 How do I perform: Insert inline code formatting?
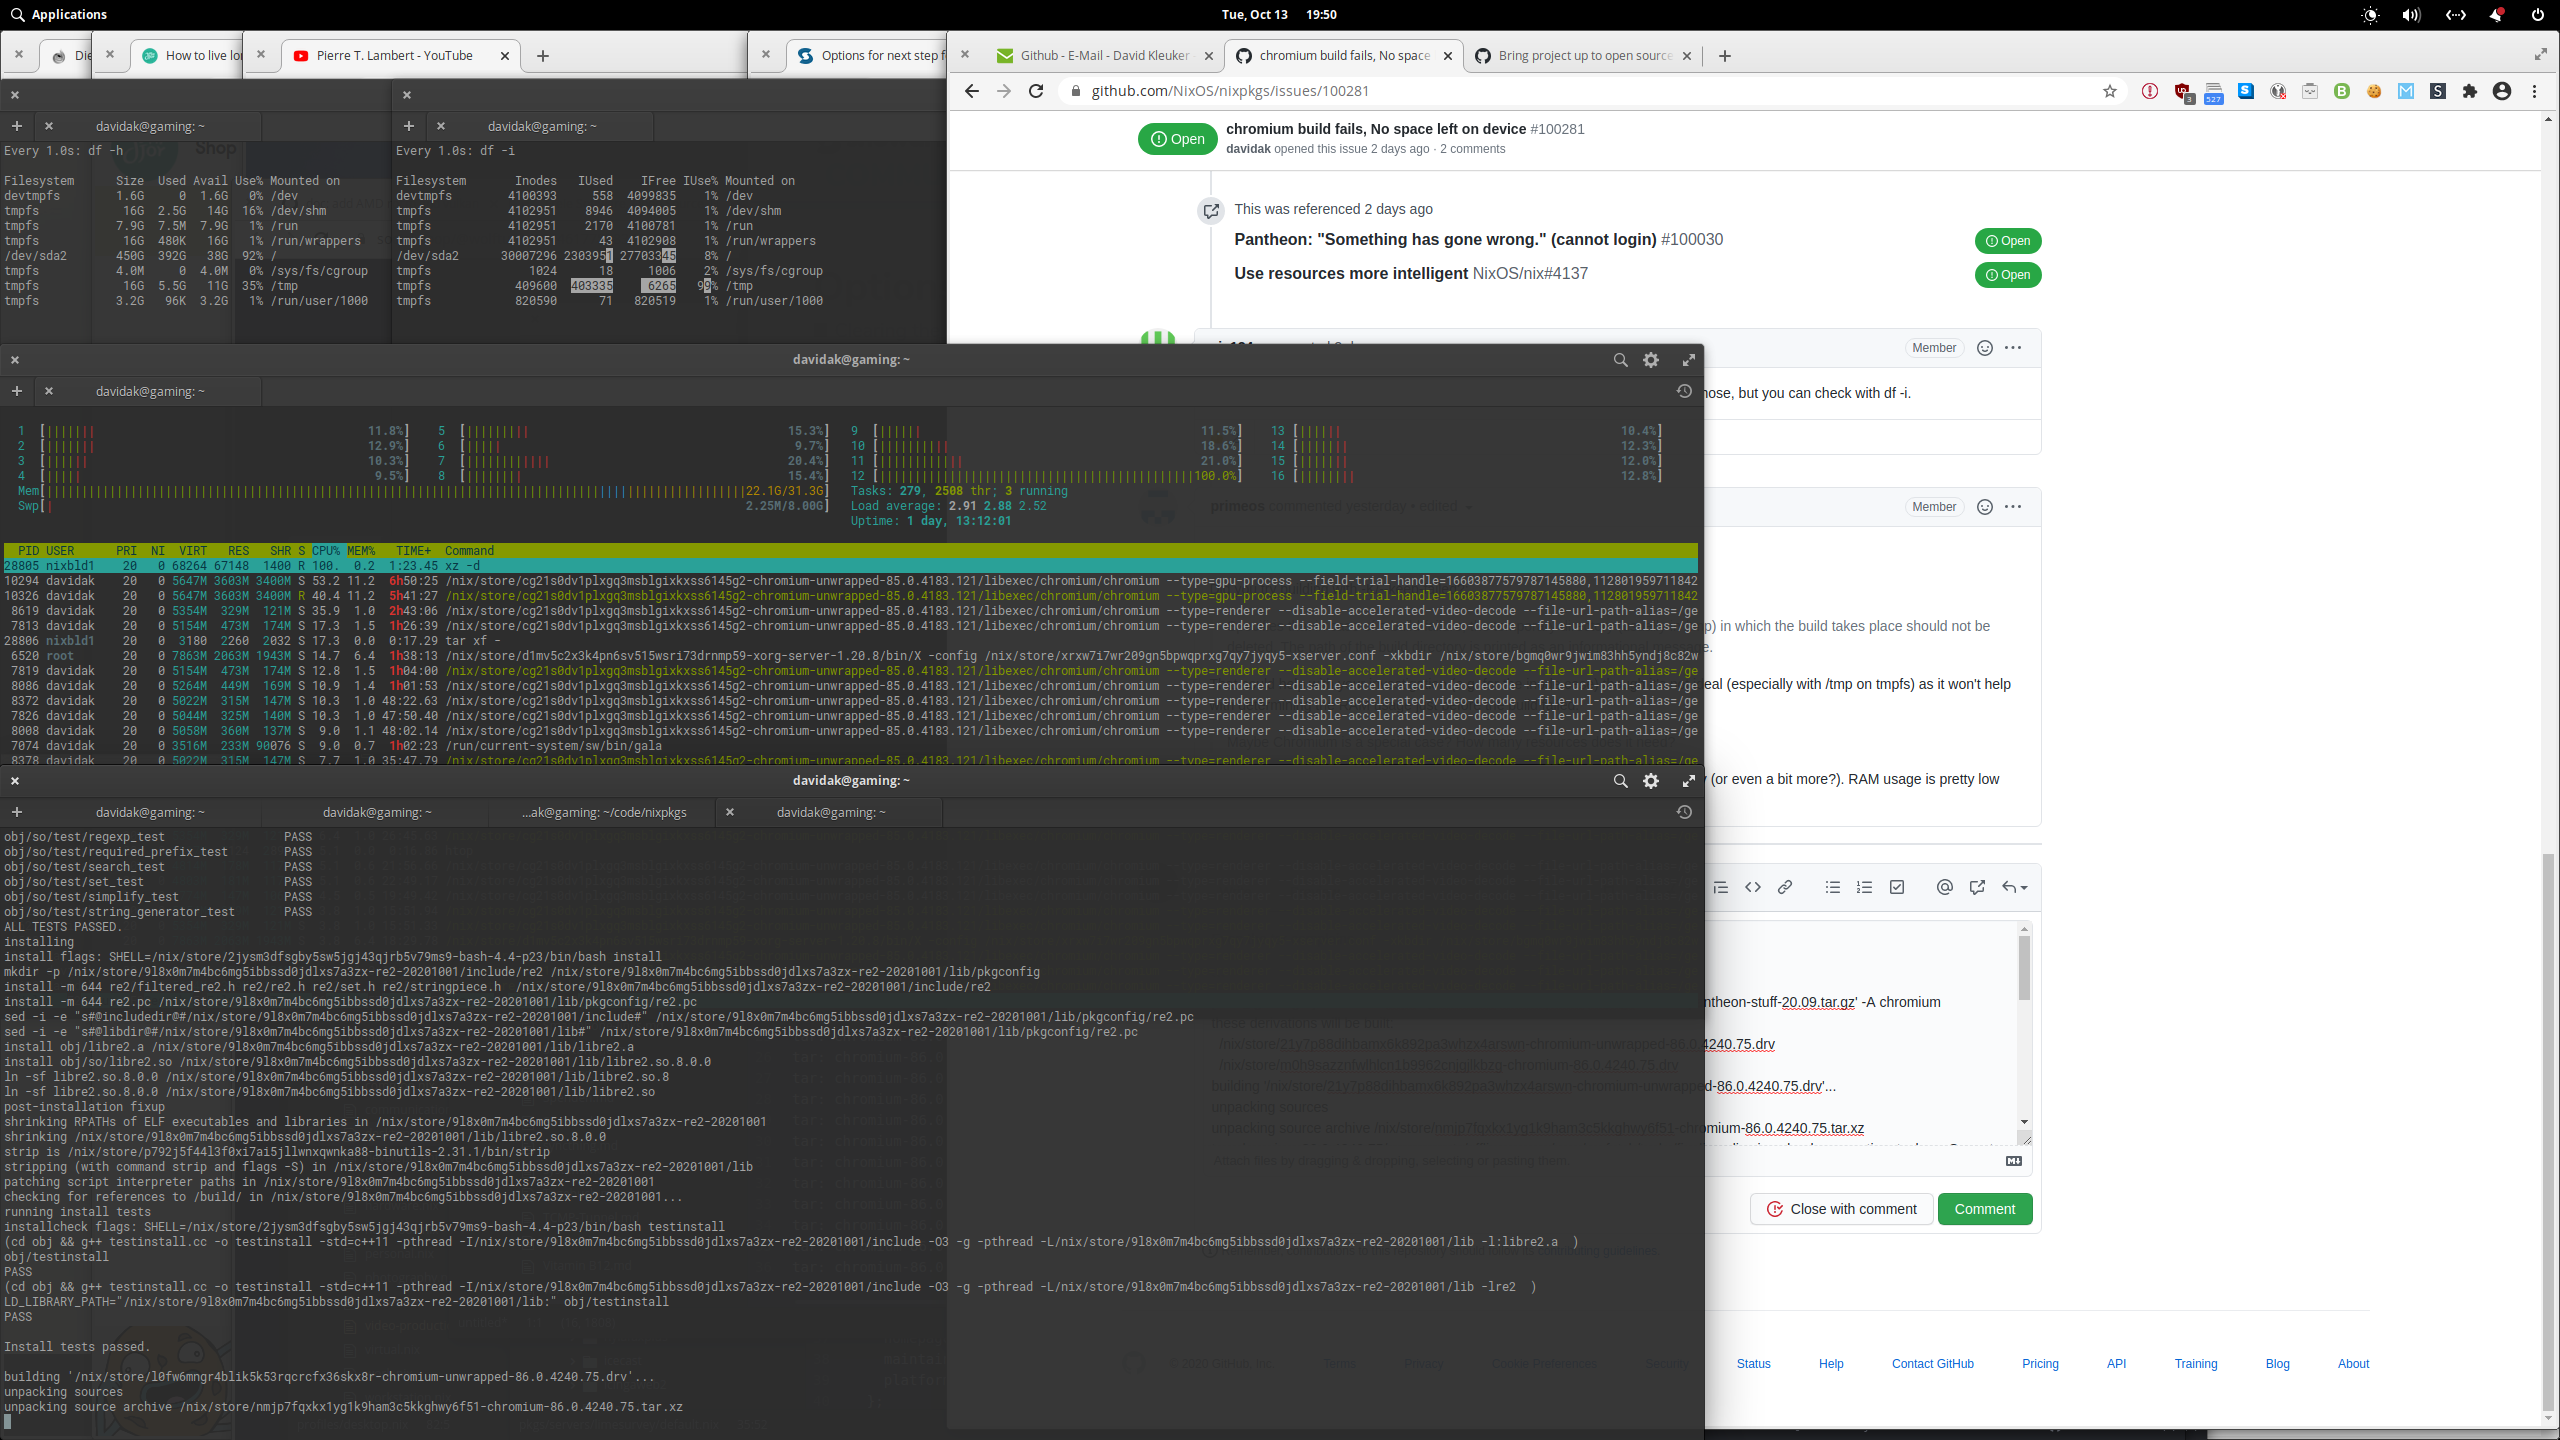tap(1753, 887)
